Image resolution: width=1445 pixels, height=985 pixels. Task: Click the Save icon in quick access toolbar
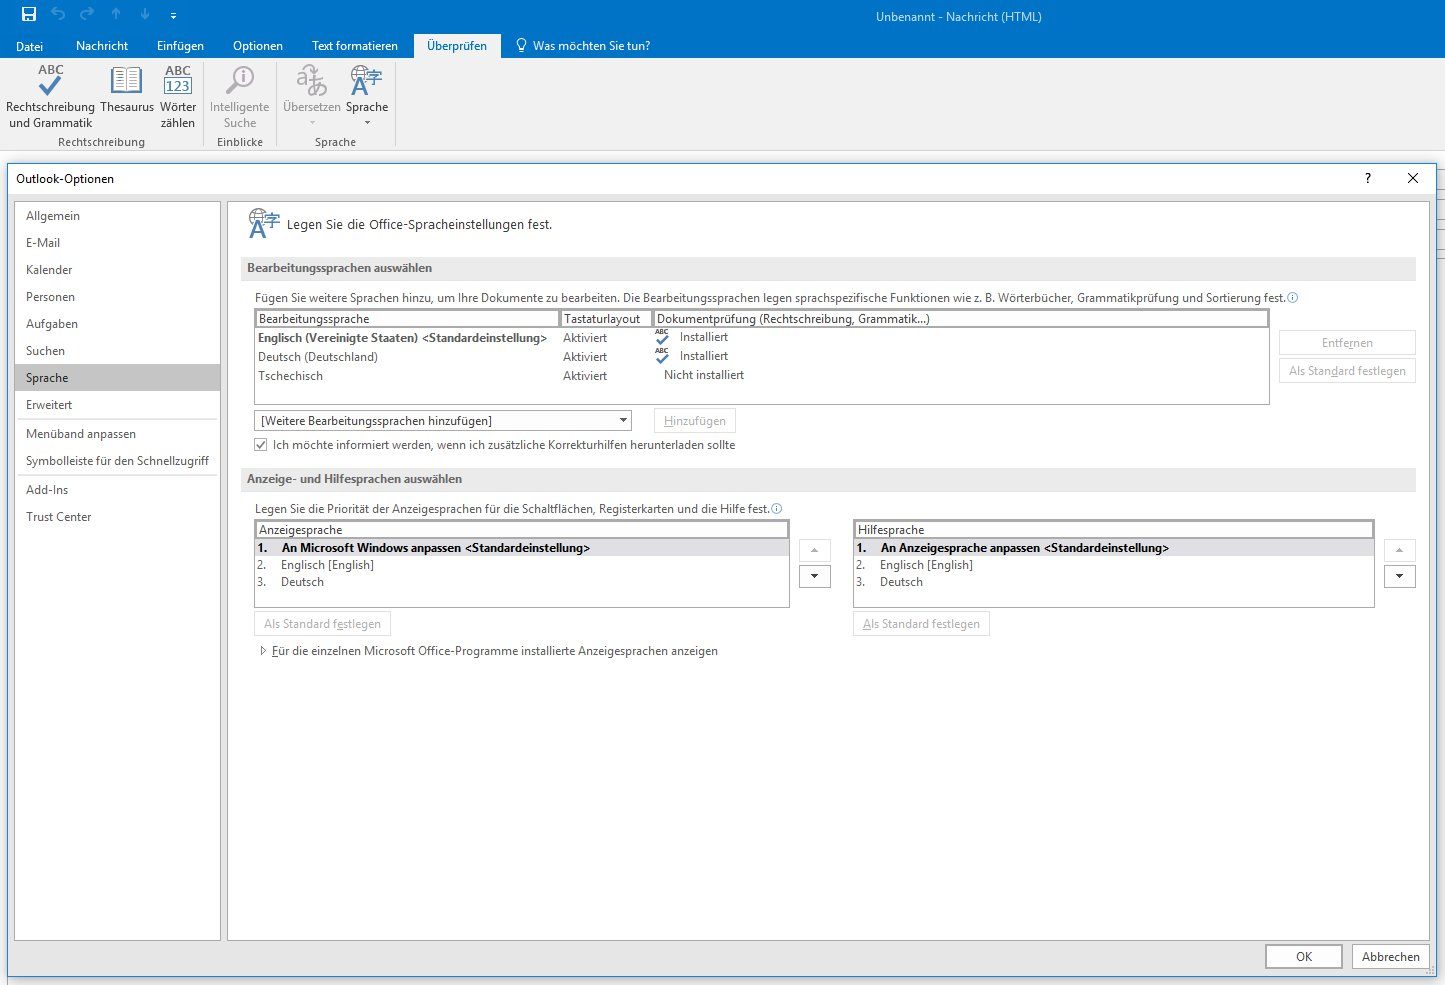pyautogui.click(x=29, y=14)
